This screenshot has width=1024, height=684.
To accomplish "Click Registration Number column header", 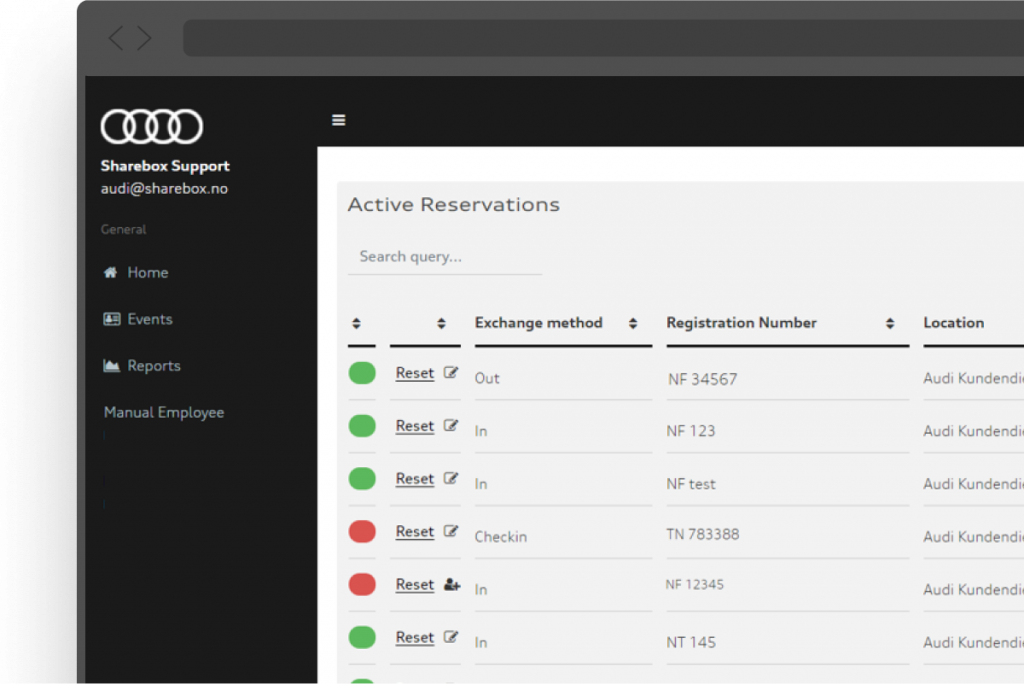I will tap(741, 323).
